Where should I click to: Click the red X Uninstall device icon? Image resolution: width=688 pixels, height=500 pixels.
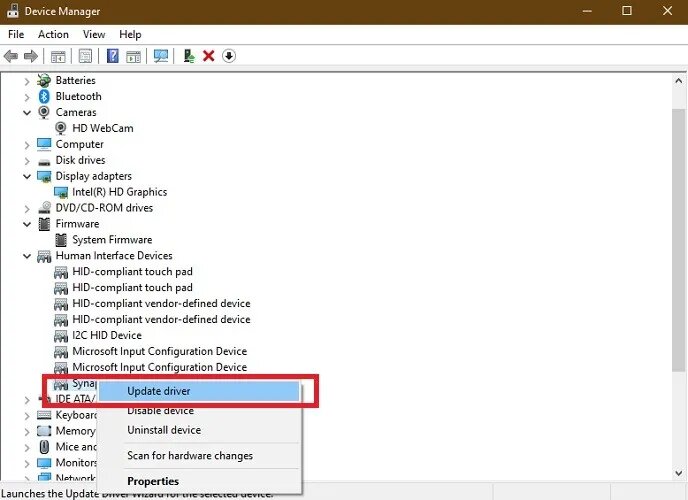tap(209, 56)
